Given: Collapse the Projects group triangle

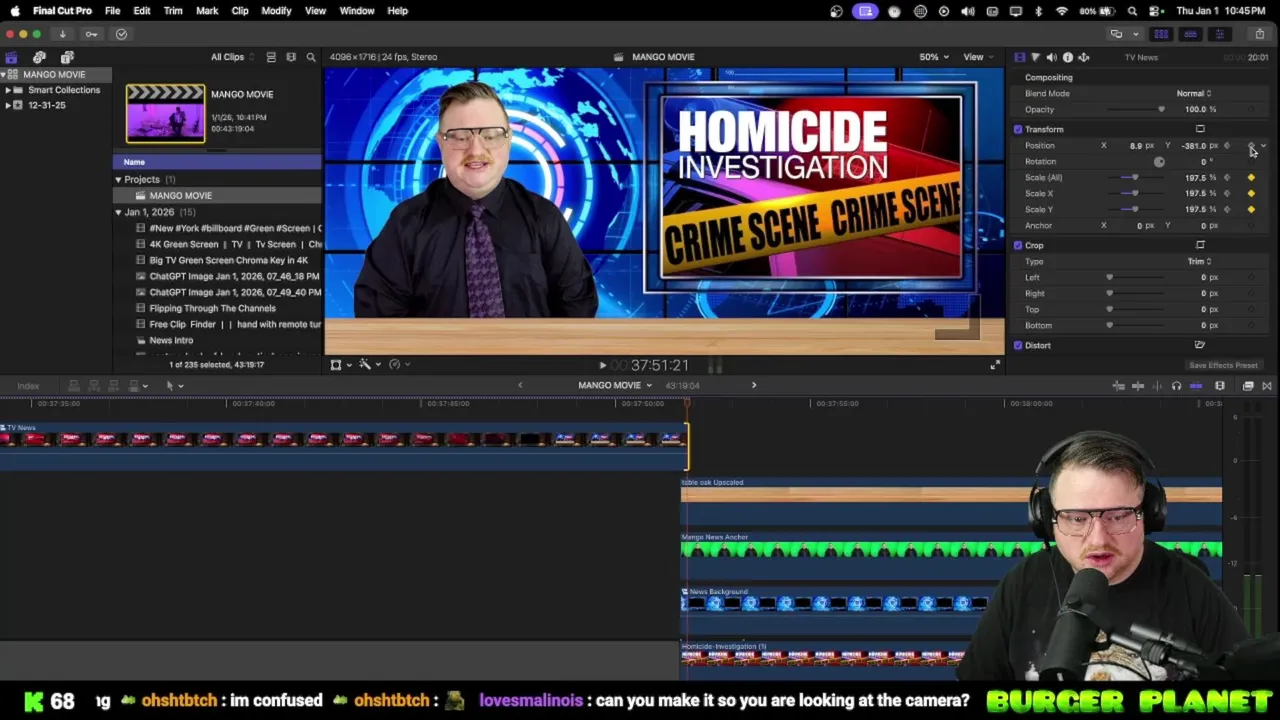Looking at the screenshot, I should pyautogui.click(x=118, y=180).
